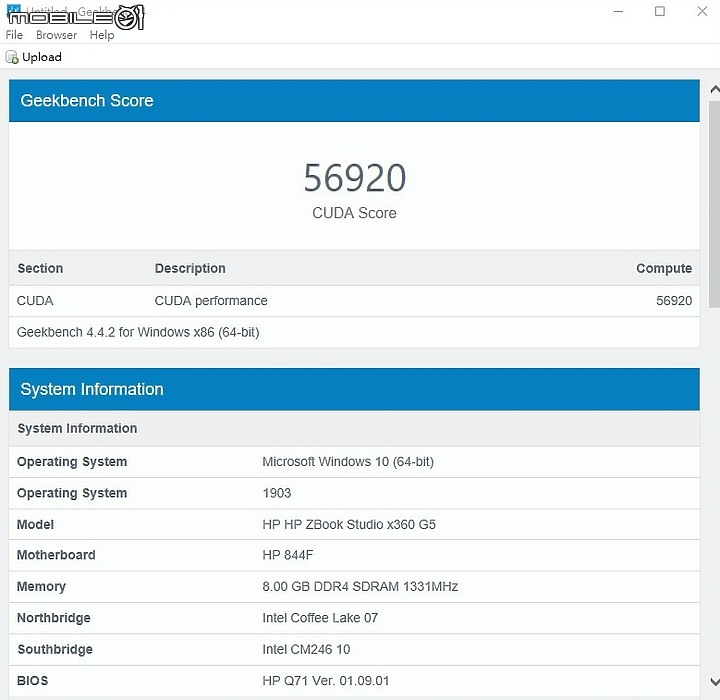The height and width of the screenshot is (700, 720).
Task: Click Microsoft Windows 10 (64-bit) value
Action: pos(348,462)
